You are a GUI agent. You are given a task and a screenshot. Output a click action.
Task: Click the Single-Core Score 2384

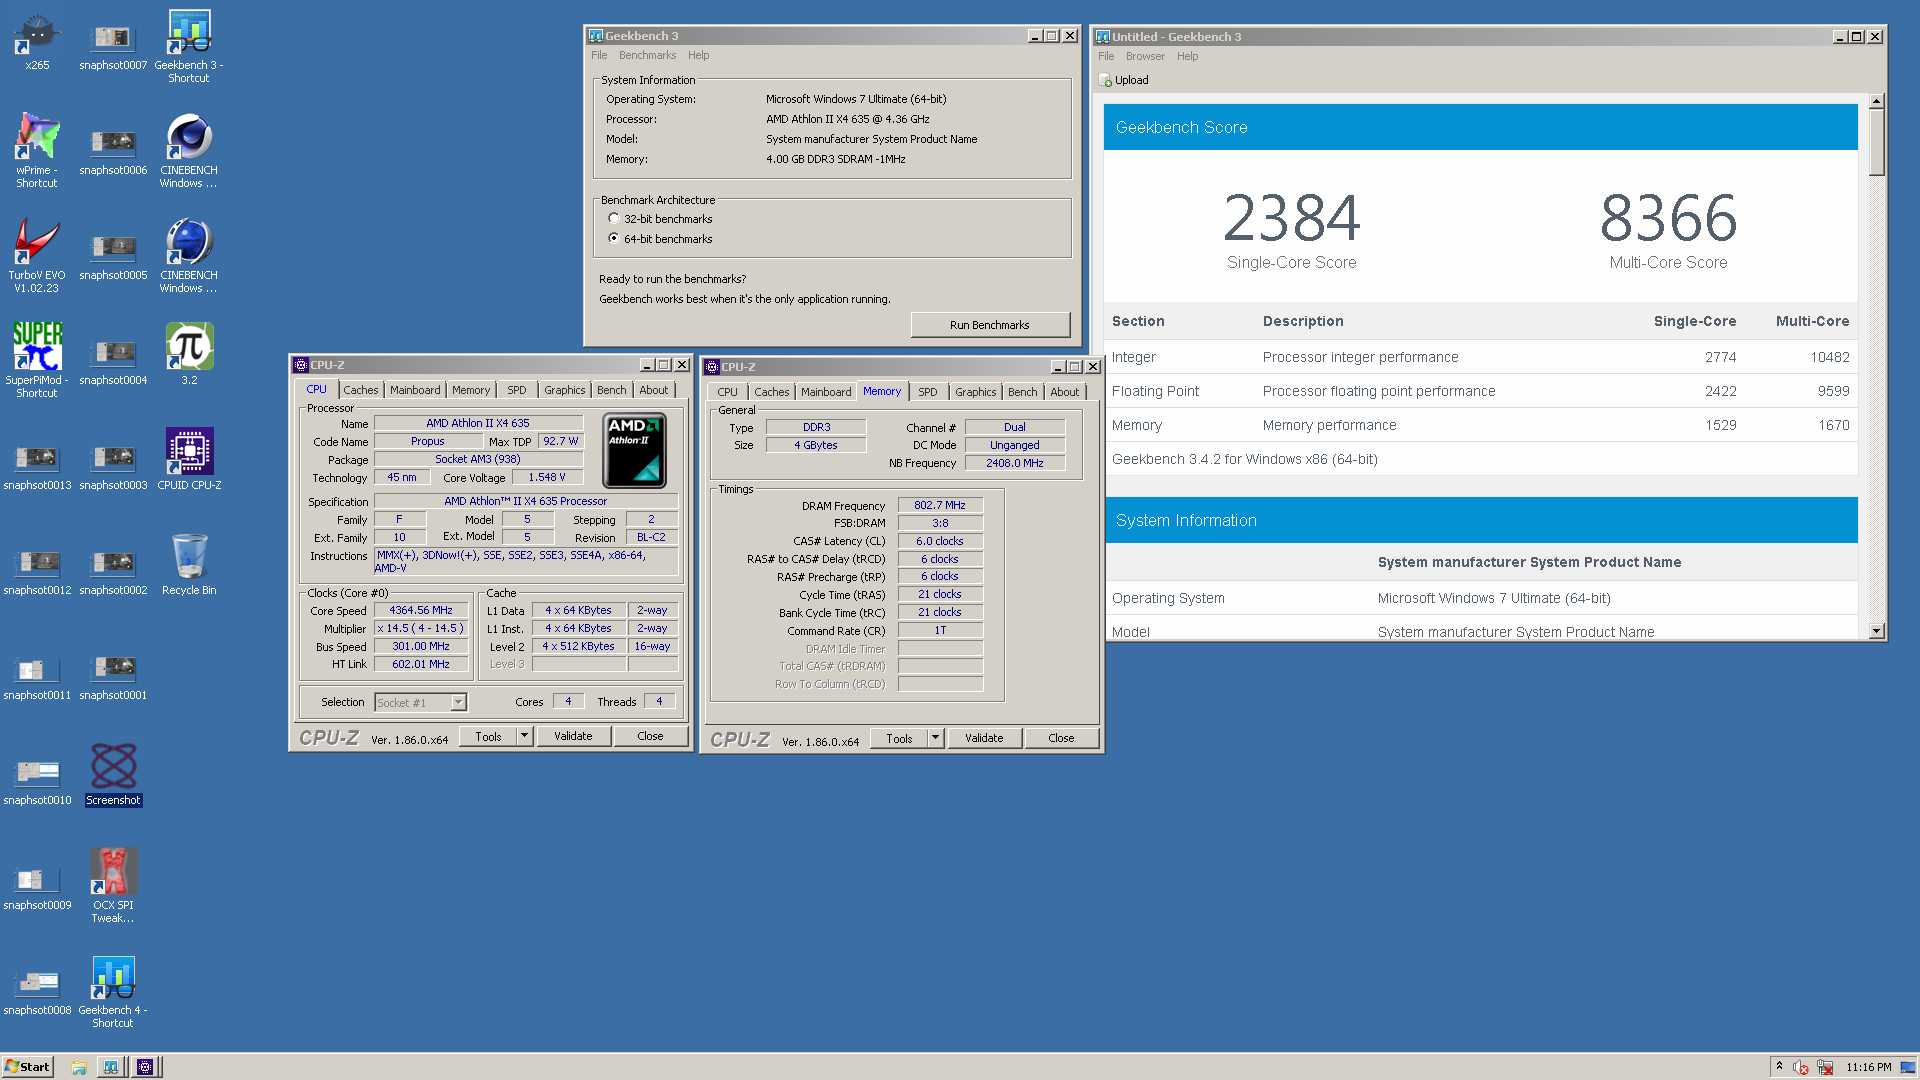click(1291, 218)
